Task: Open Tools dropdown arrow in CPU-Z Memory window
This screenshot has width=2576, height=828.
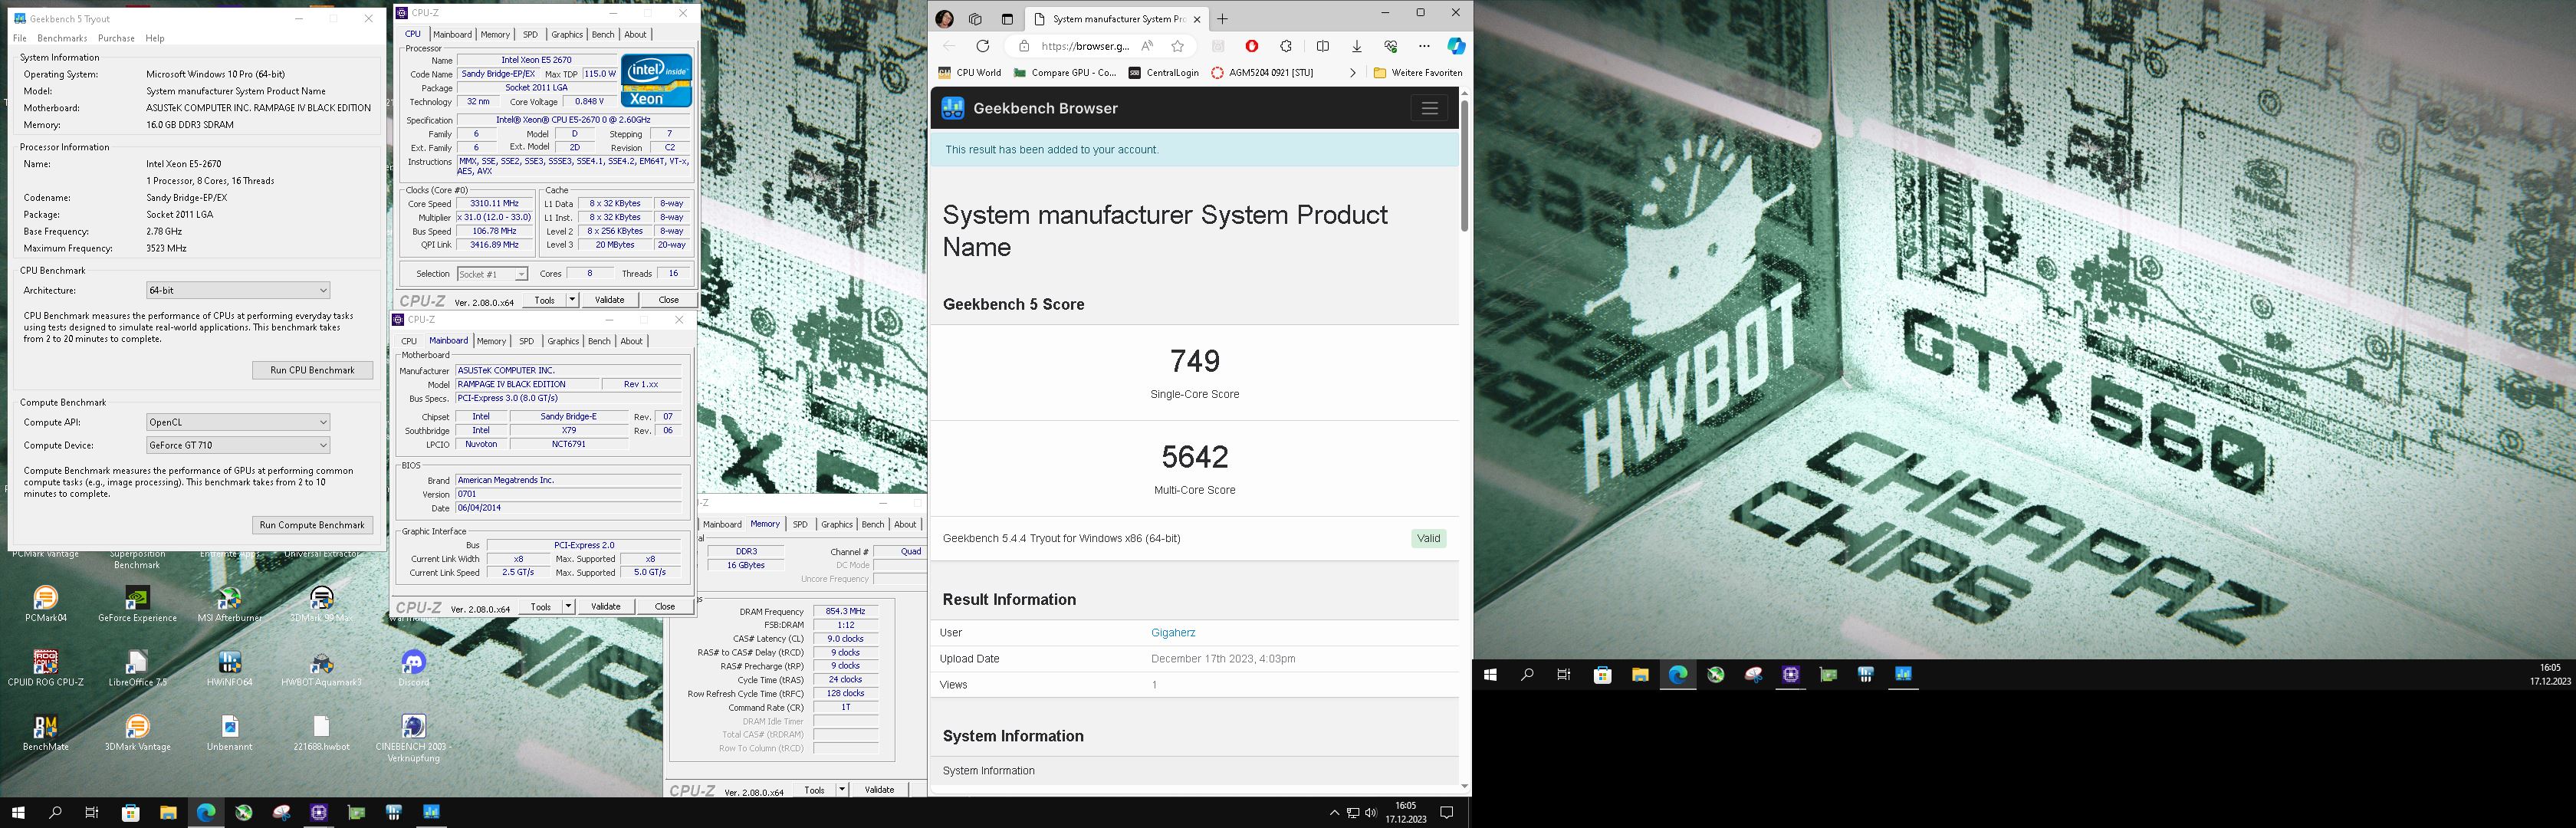Action: coord(842,790)
